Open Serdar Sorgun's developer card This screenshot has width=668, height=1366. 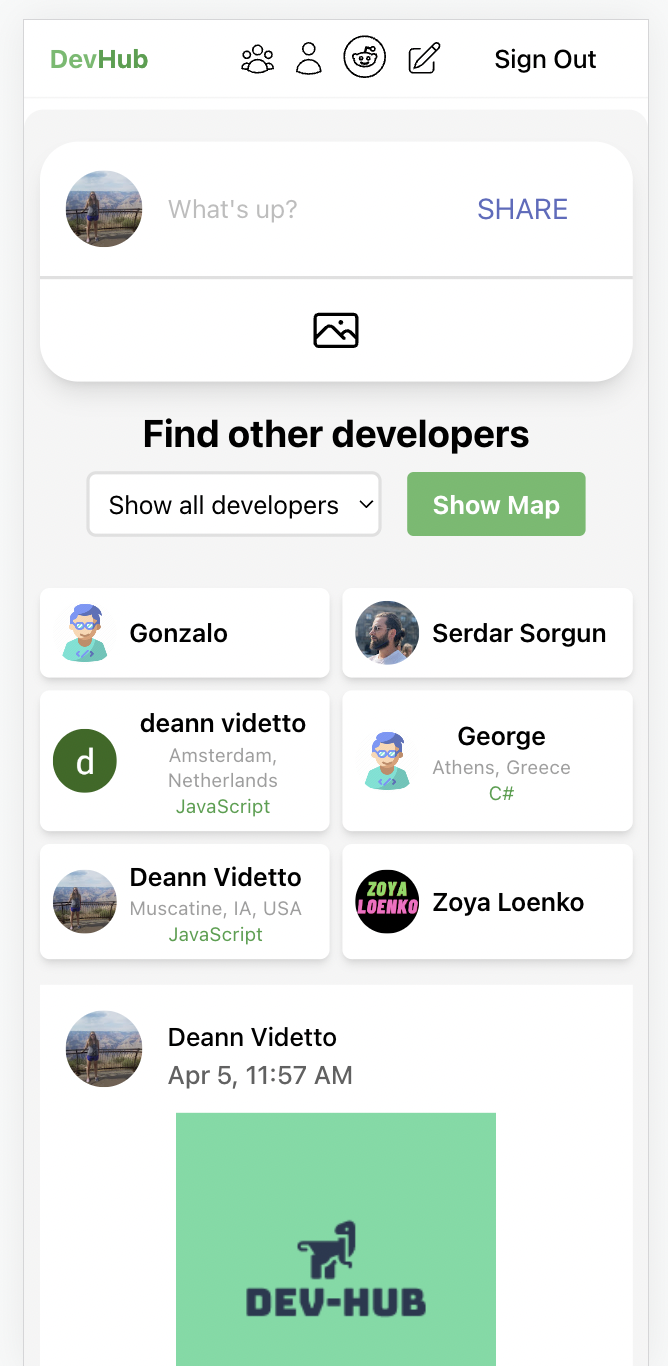487,632
